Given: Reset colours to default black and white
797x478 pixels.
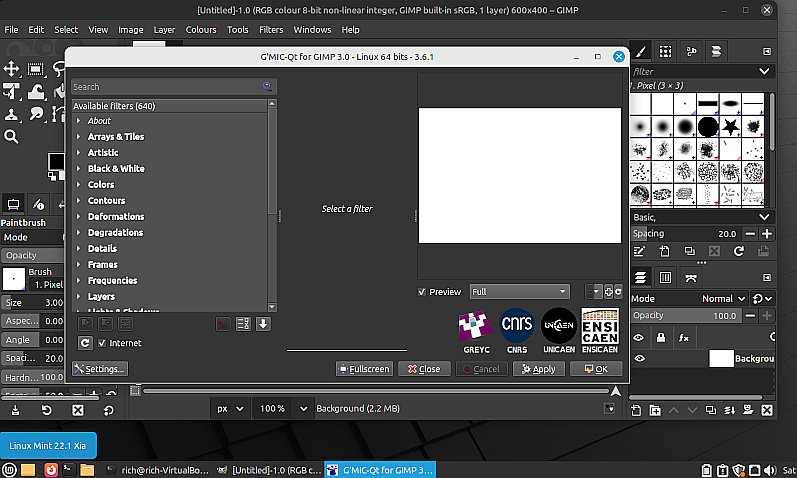Looking at the screenshot, I should [x=52, y=176].
